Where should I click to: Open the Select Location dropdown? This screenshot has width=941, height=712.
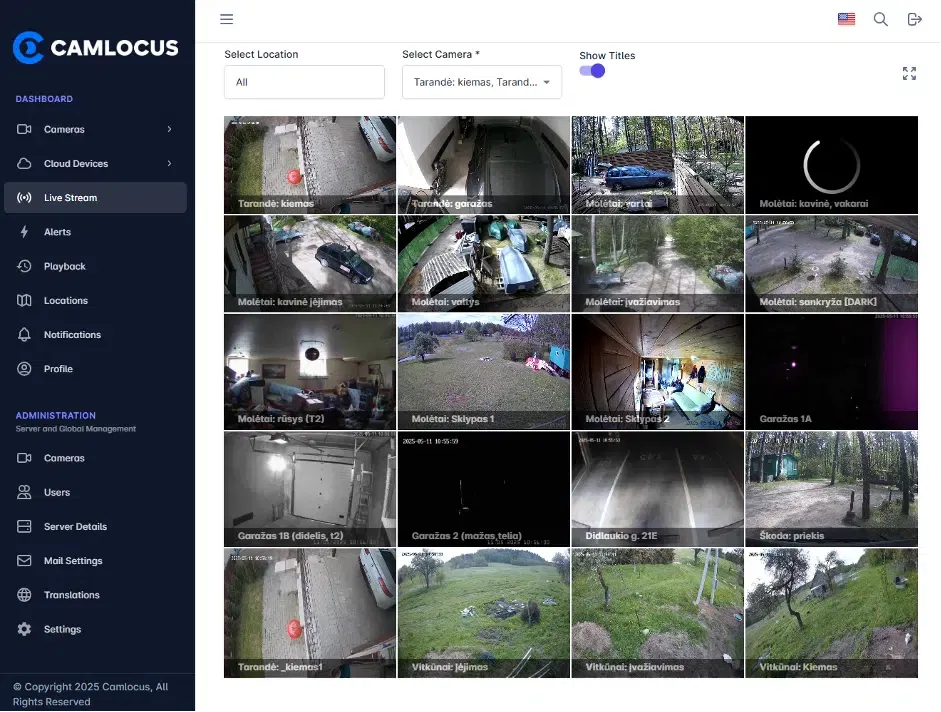pyautogui.click(x=304, y=82)
